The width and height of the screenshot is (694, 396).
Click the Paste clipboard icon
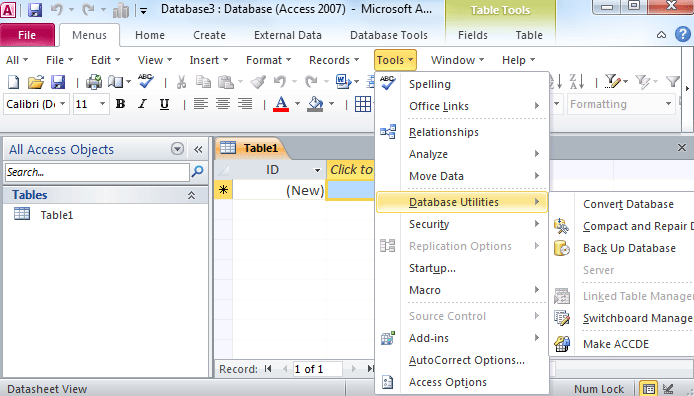click(x=226, y=82)
